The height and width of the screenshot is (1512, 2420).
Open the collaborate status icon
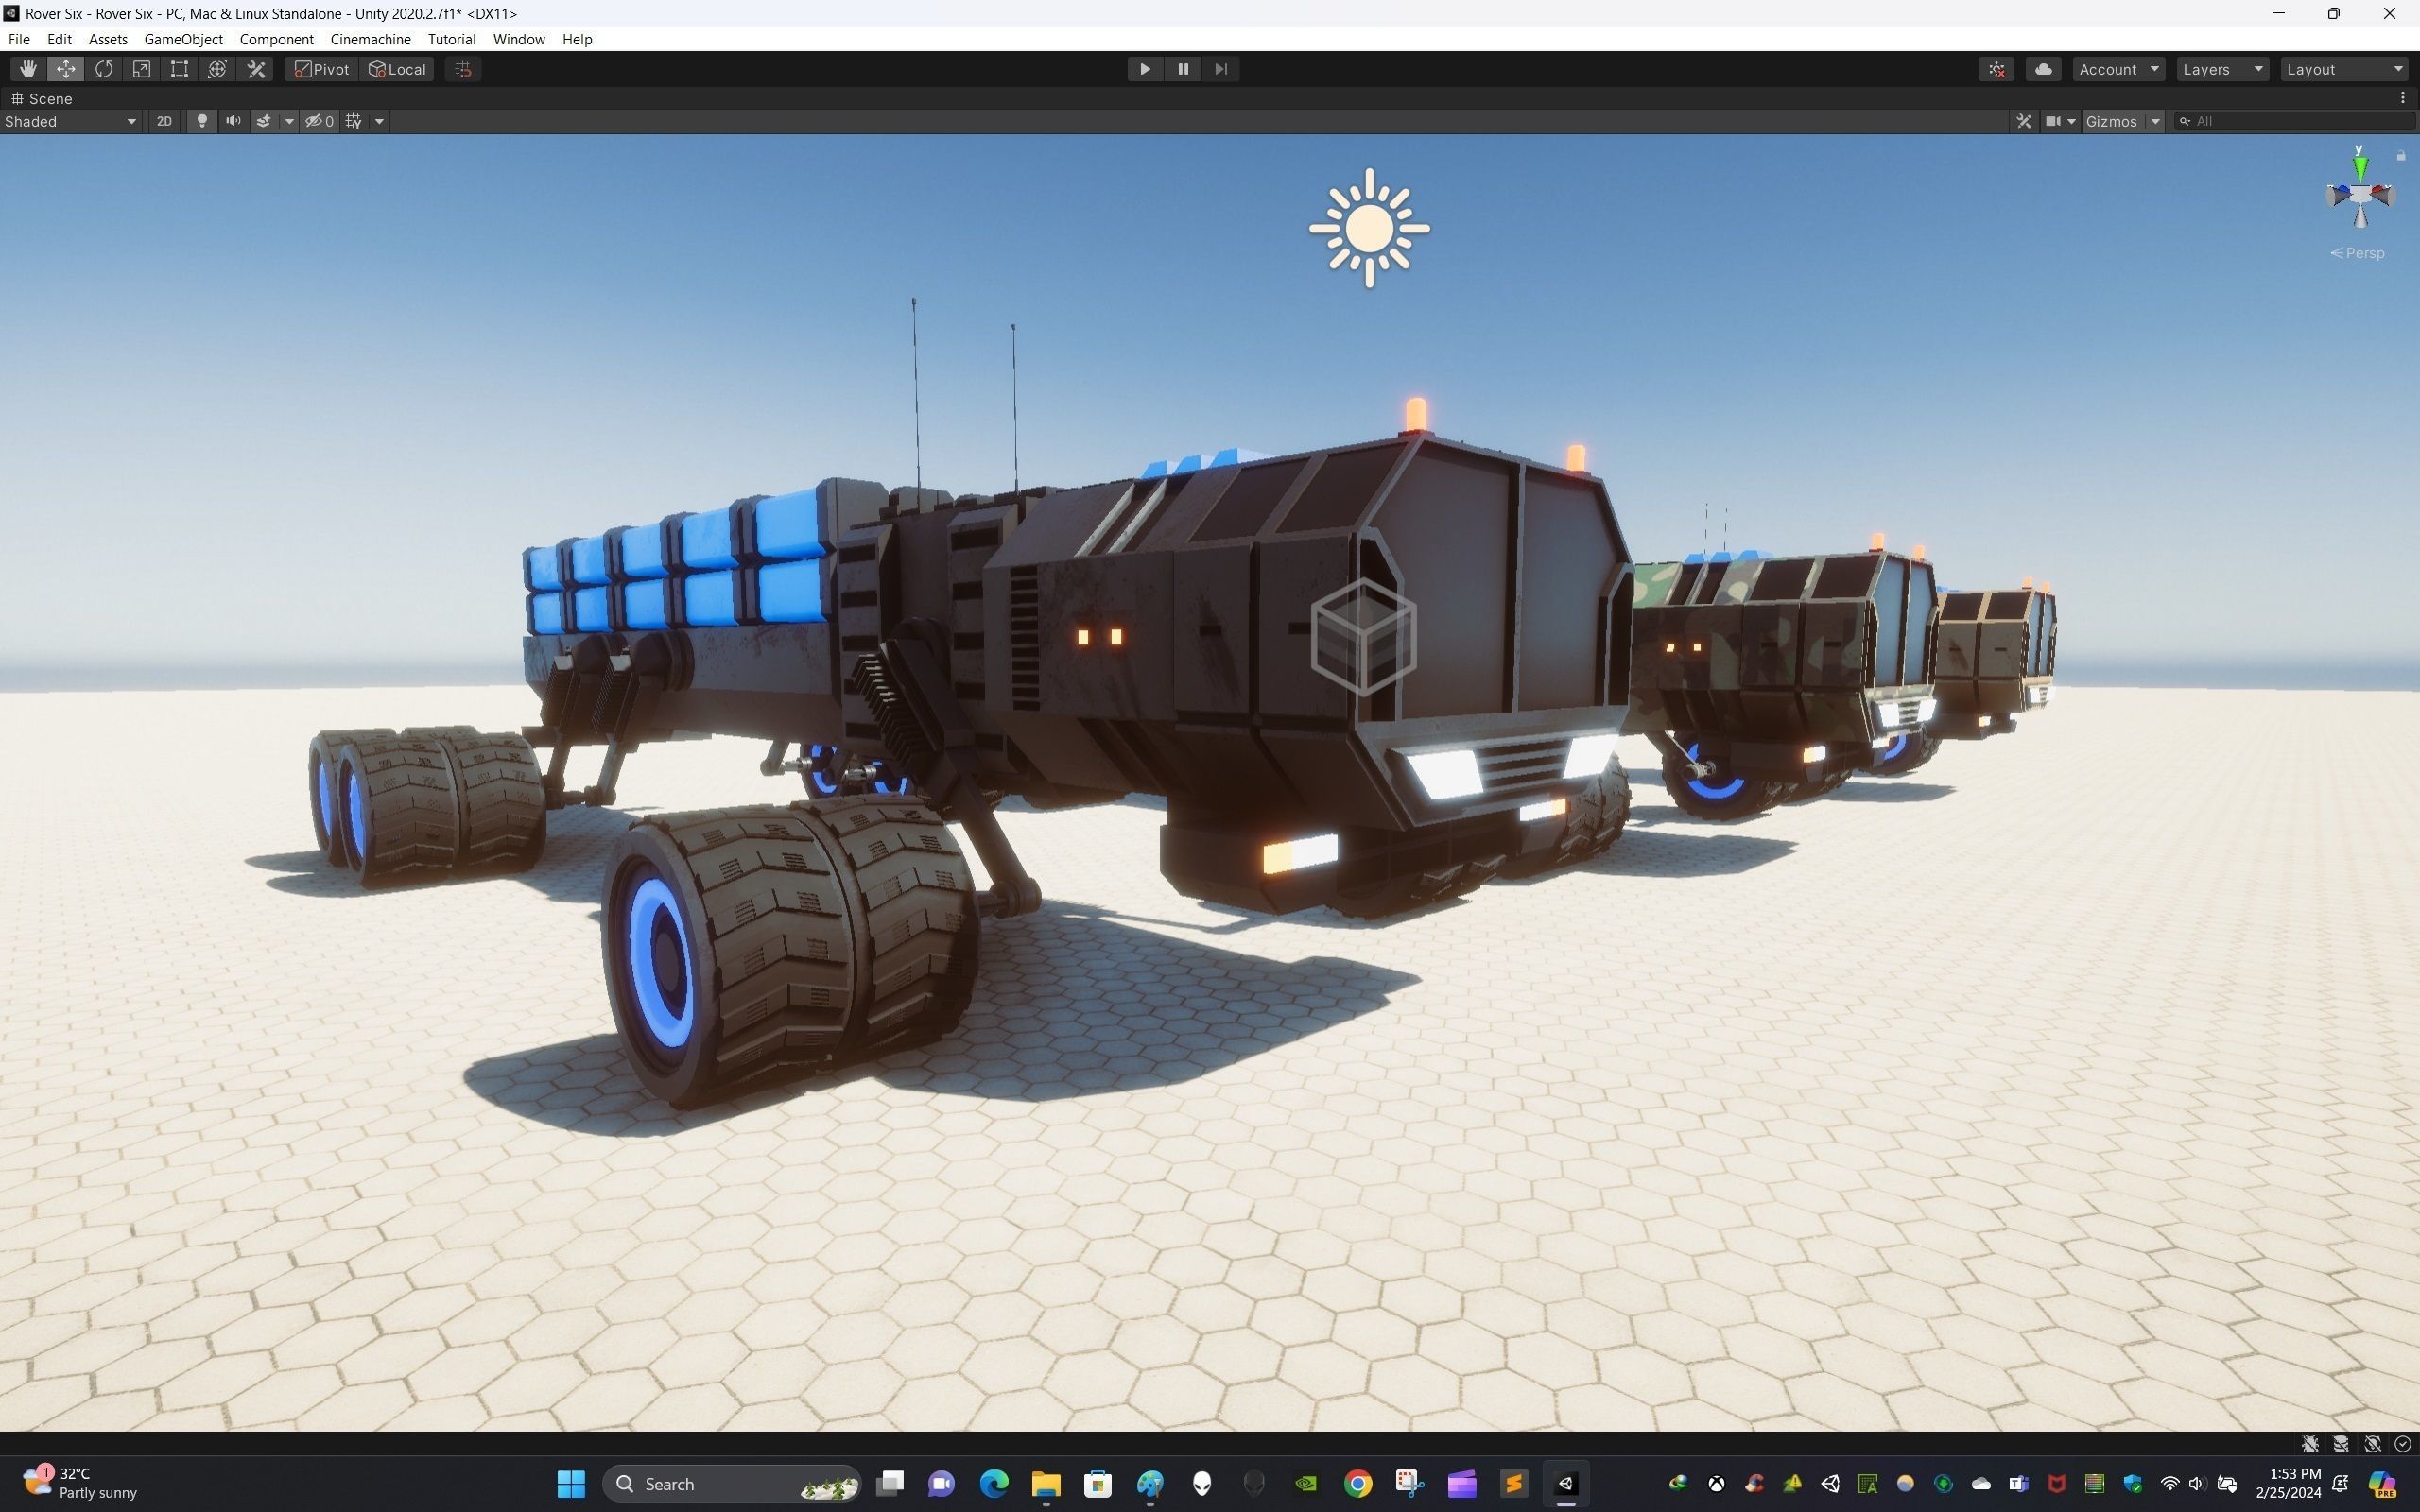1997,69
